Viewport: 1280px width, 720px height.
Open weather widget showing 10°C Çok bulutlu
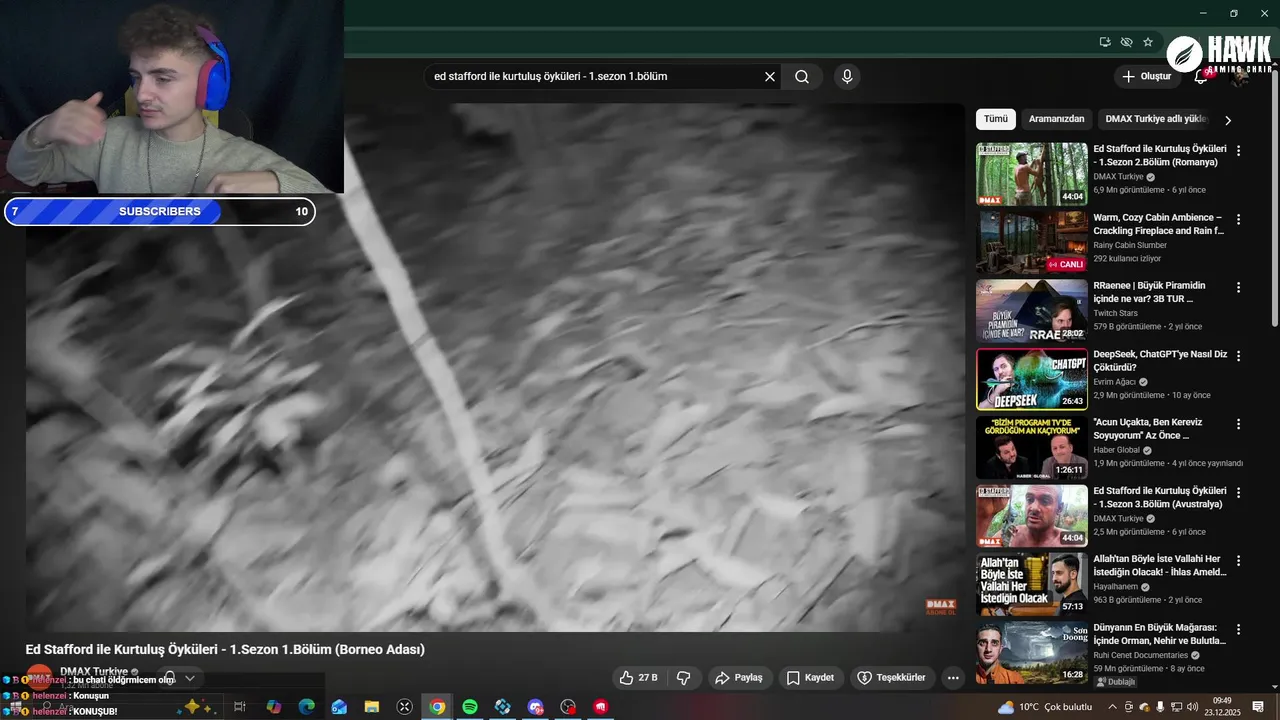pyautogui.click(x=1045, y=707)
